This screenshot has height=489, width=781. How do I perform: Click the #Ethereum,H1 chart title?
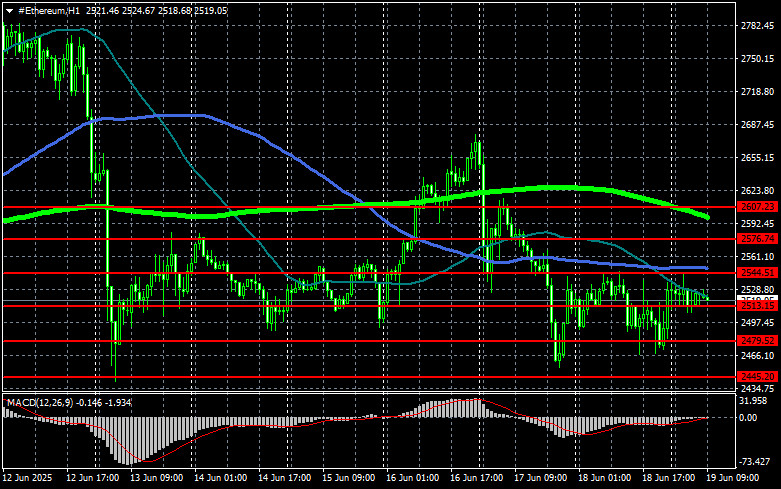coord(49,10)
